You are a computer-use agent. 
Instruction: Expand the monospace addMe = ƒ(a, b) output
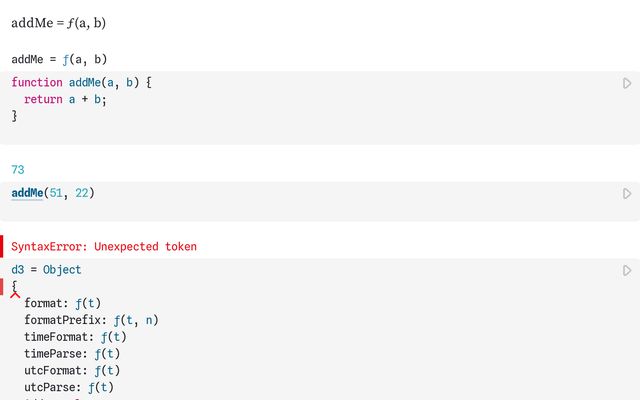pyautogui.click(x=59, y=59)
